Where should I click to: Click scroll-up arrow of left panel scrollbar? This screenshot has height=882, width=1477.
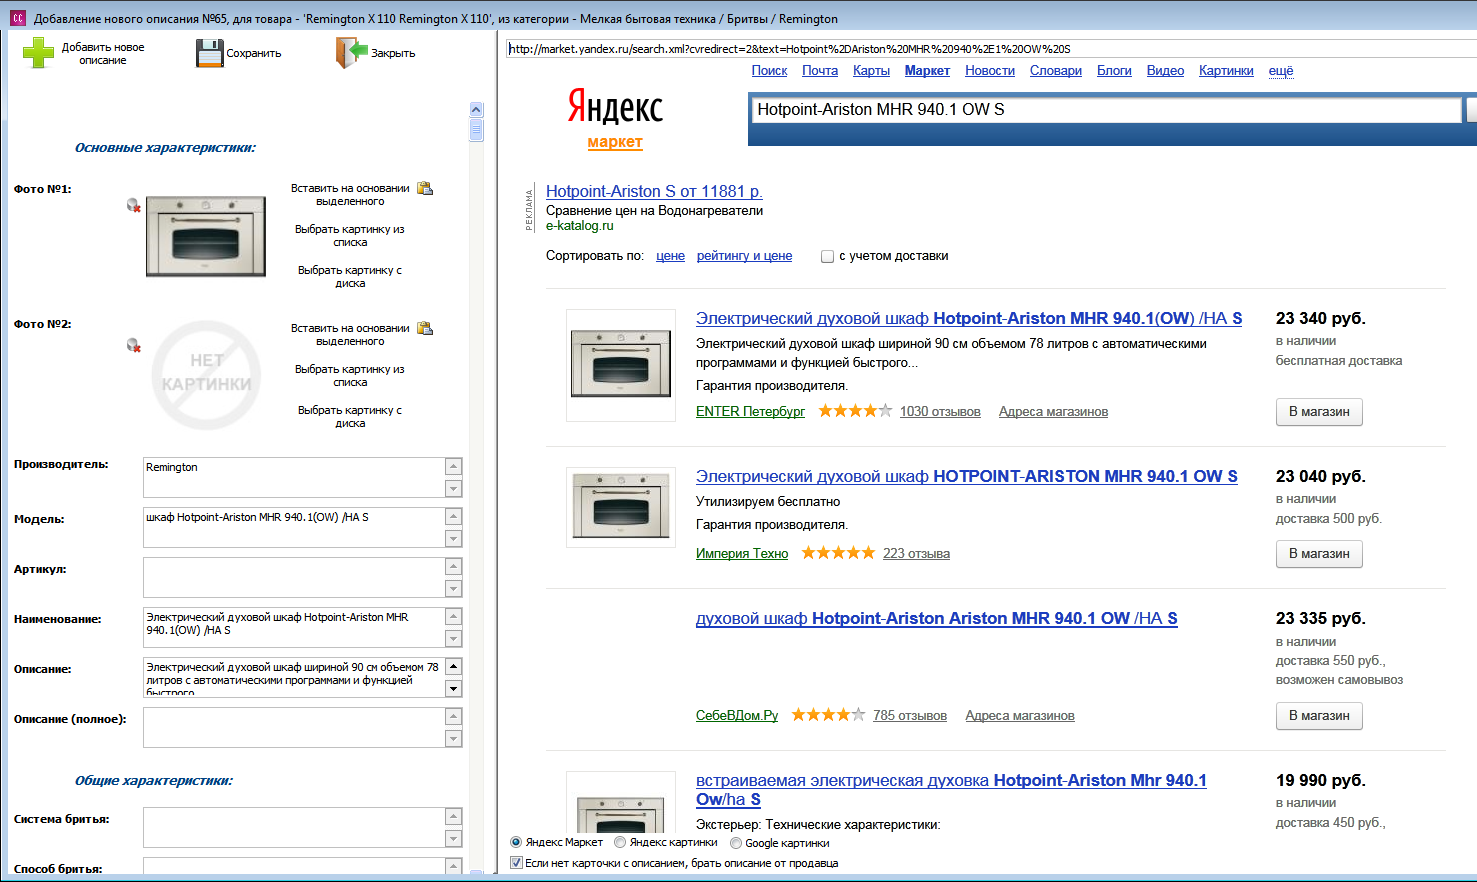click(x=476, y=109)
